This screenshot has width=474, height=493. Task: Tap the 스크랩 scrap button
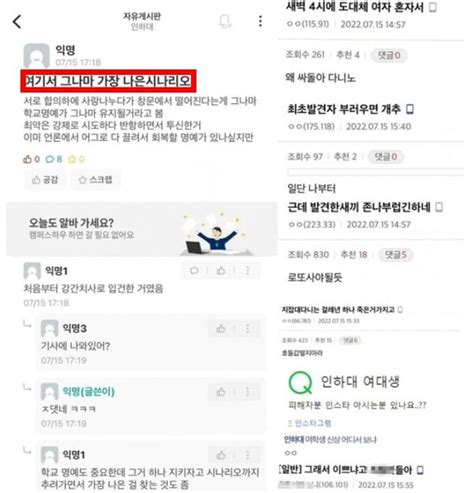pos(95,180)
